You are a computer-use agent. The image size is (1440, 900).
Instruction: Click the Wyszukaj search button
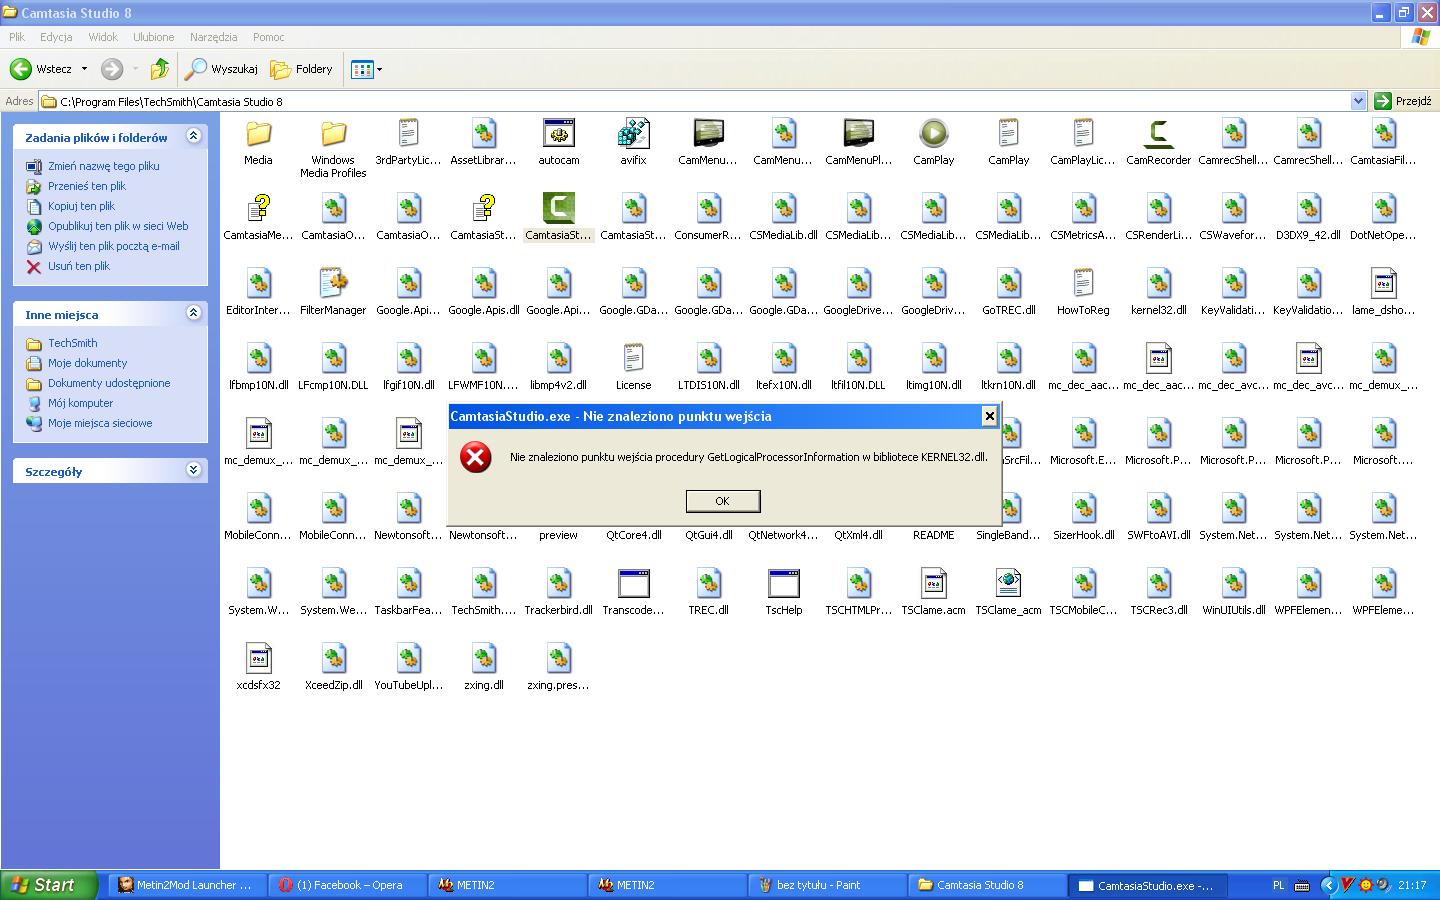222,69
